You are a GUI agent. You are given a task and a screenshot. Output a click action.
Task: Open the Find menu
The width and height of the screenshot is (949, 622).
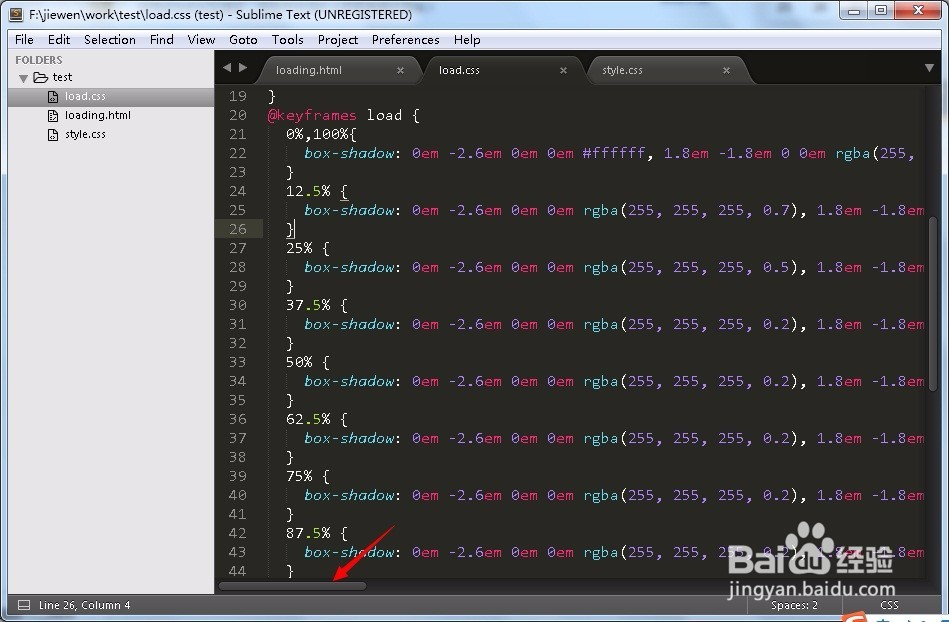coord(162,39)
